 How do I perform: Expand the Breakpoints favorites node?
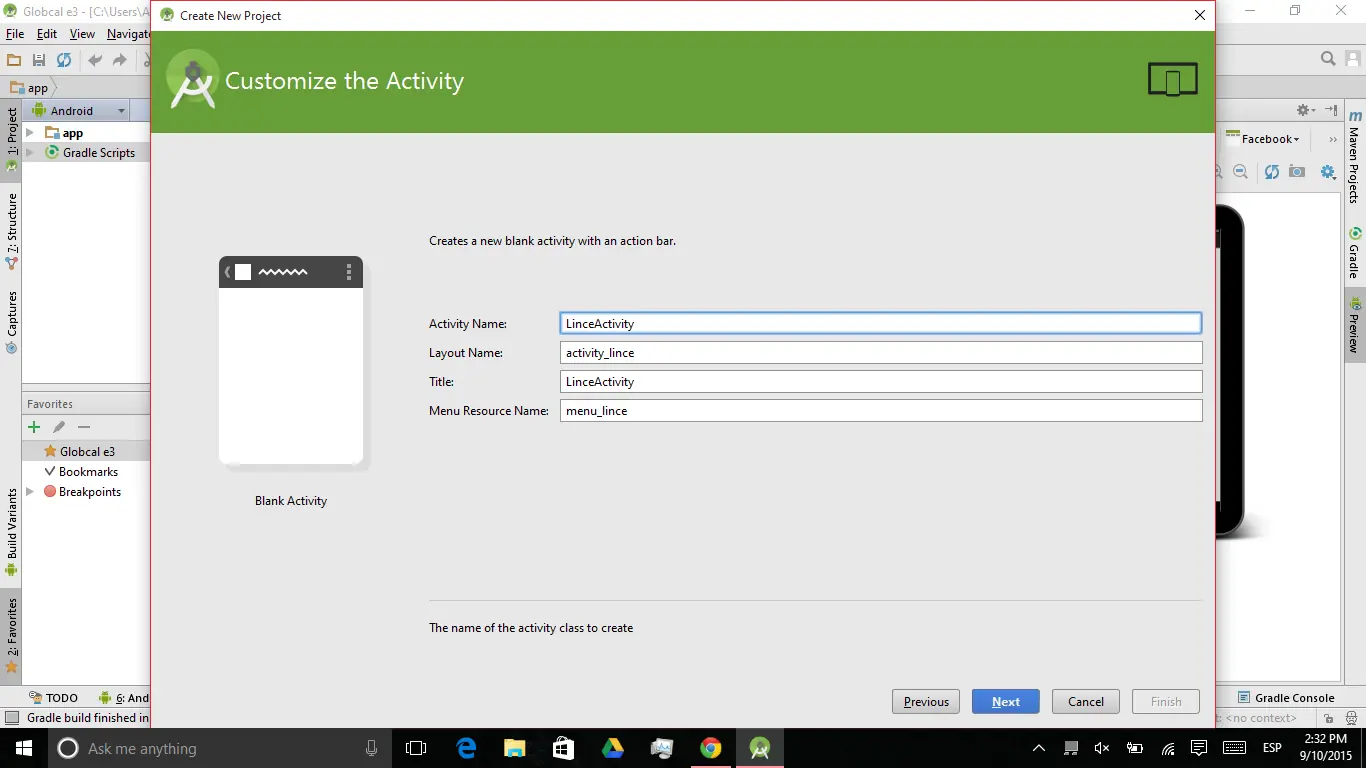(x=29, y=492)
